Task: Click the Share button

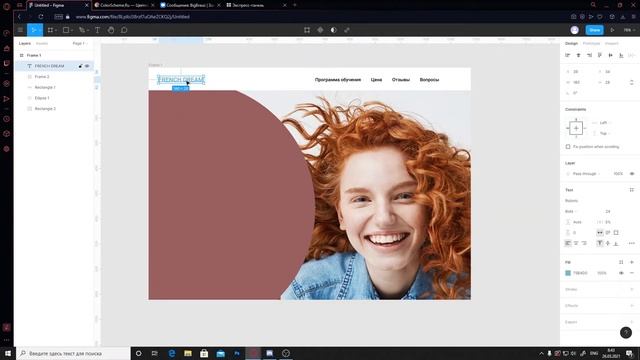Action: 595,30
